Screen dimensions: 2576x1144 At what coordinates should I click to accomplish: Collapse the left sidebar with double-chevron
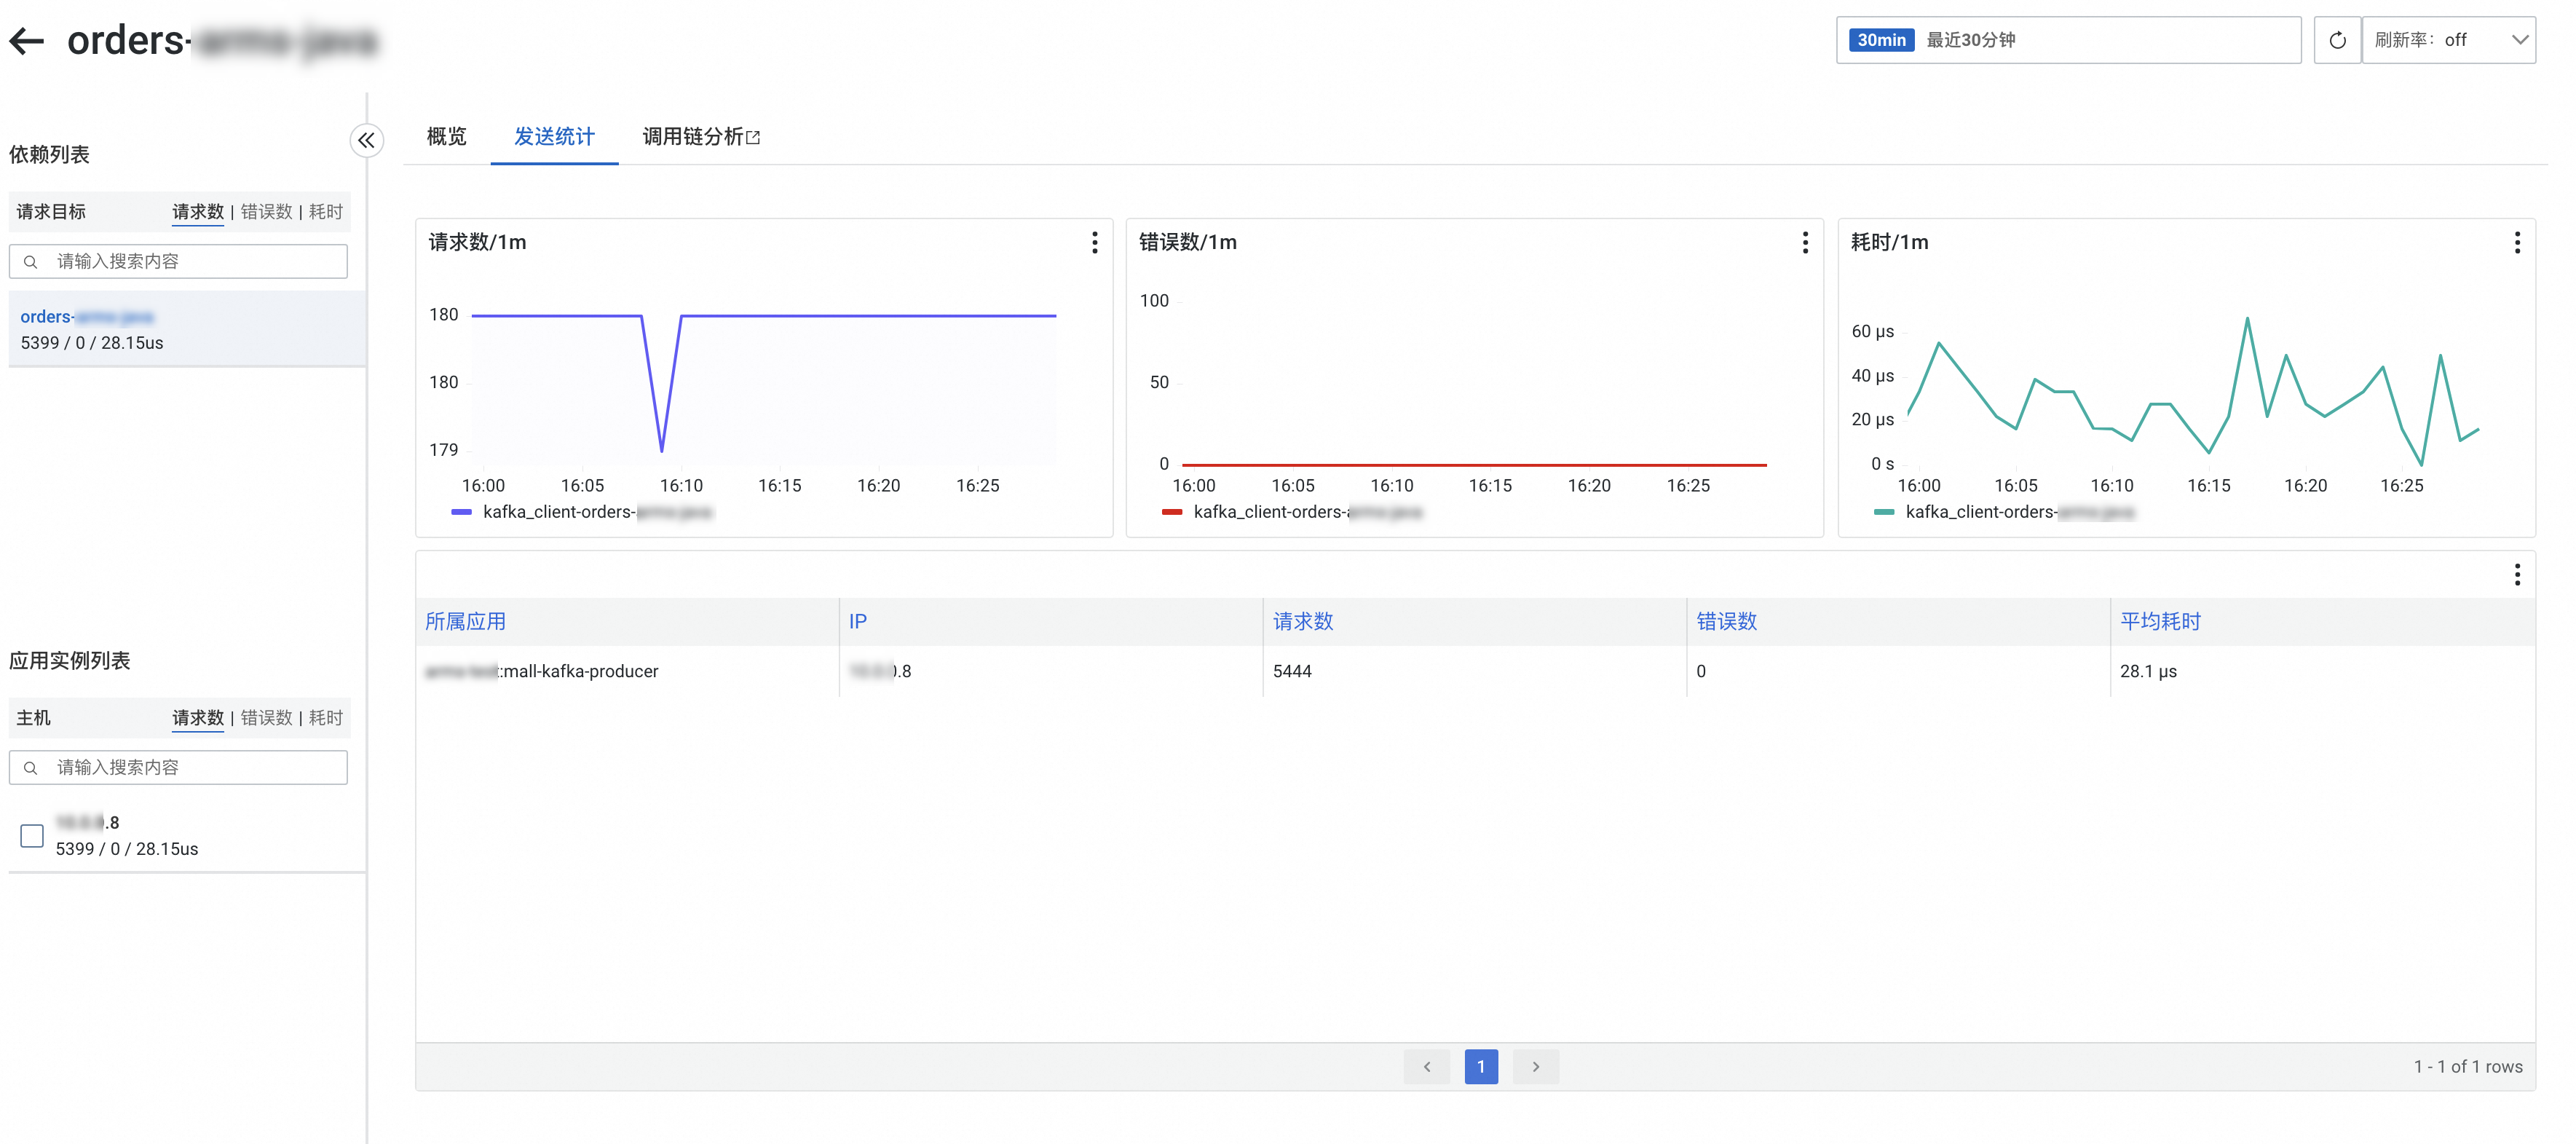366,140
